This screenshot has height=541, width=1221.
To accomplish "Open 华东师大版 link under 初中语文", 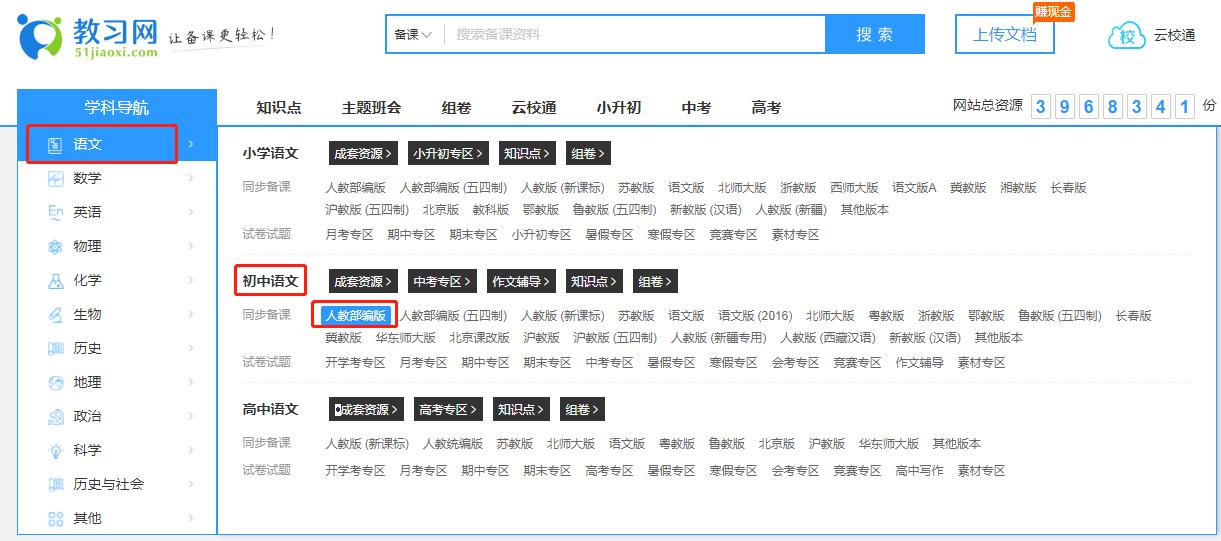I will point(406,338).
